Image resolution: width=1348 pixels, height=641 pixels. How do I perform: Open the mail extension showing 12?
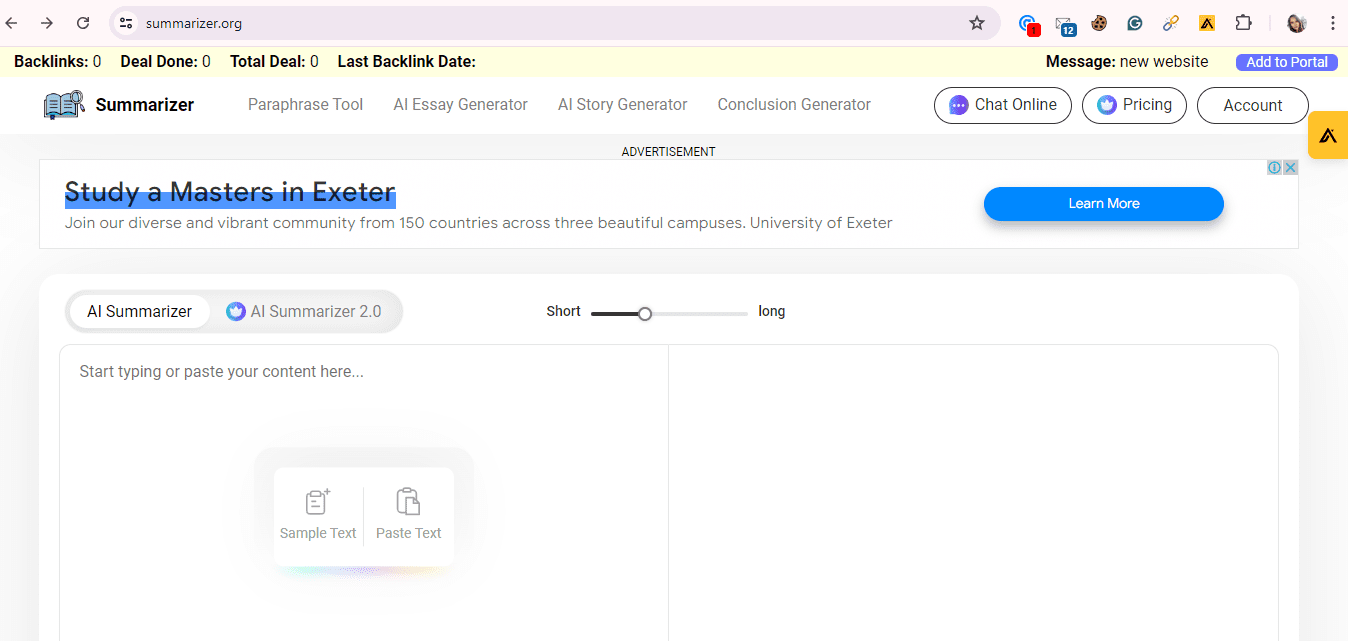(1065, 24)
